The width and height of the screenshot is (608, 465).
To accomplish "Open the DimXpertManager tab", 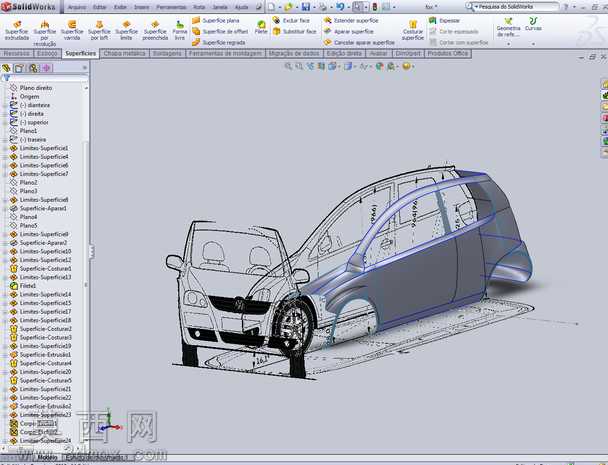I will tap(47, 68).
